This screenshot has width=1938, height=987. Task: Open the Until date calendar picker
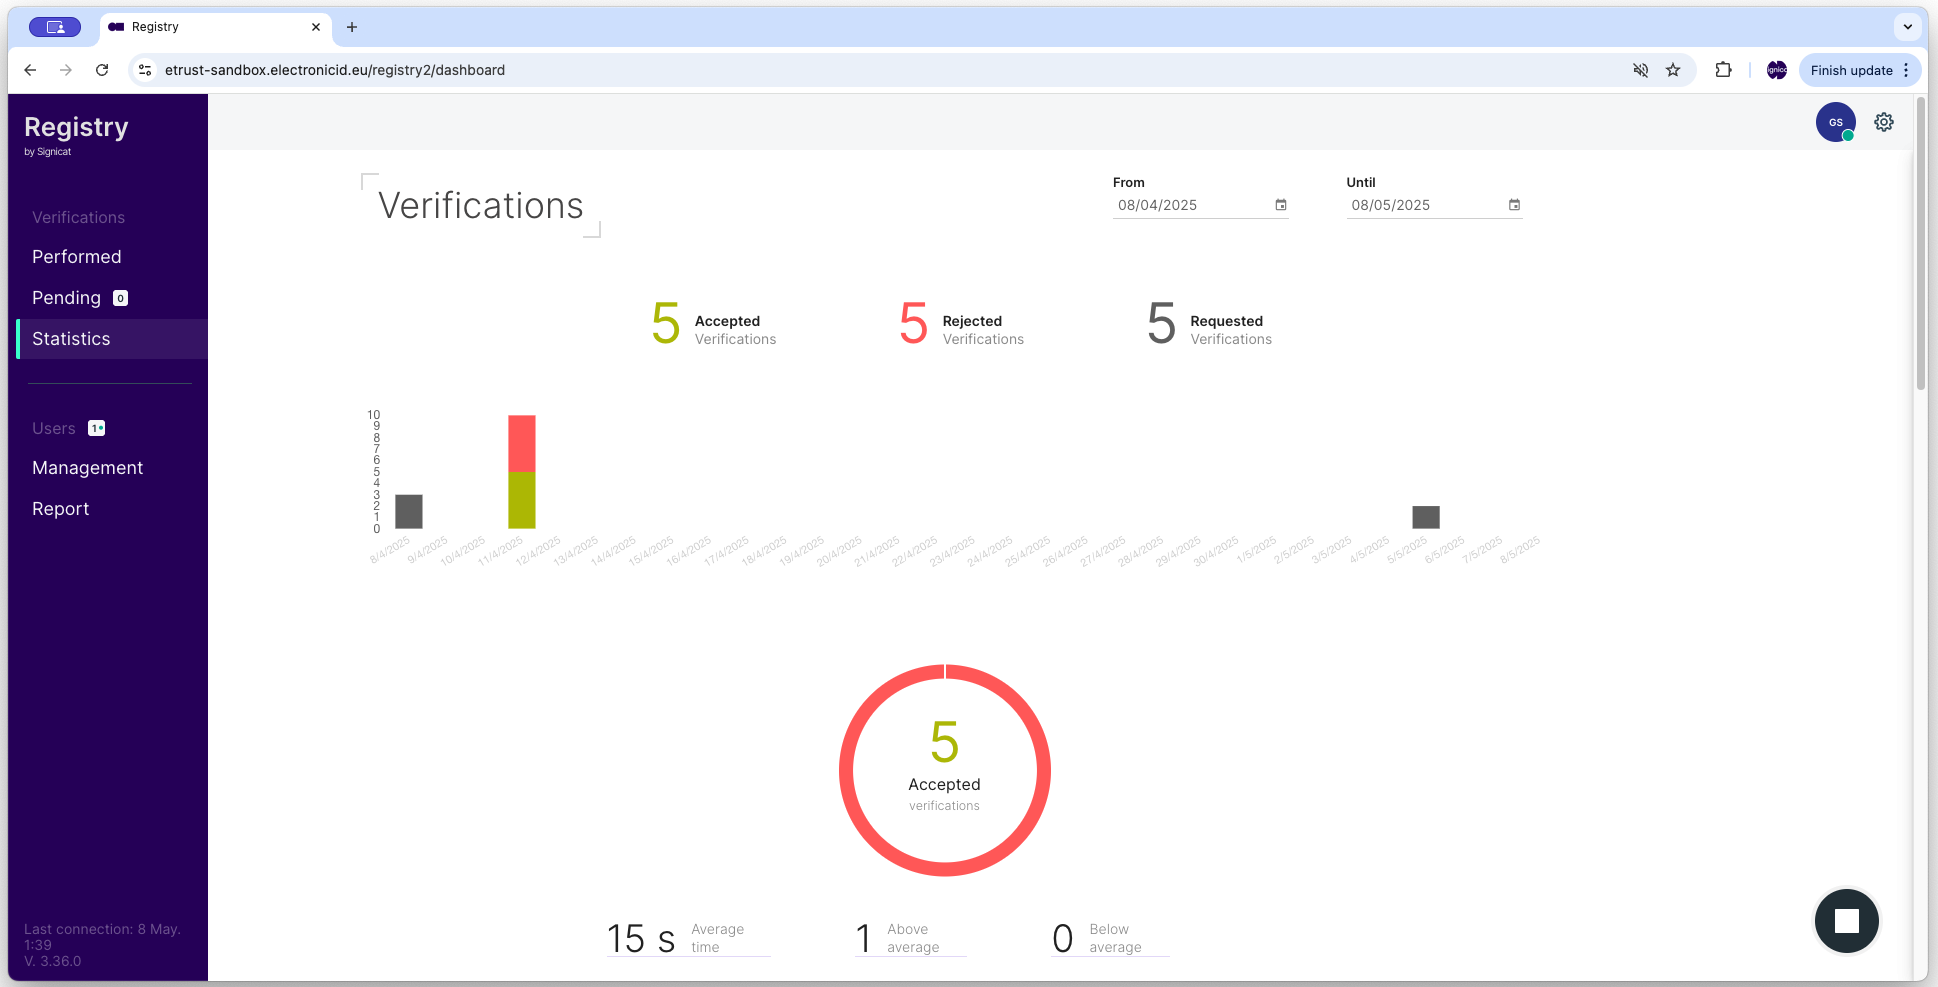tap(1515, 204)
